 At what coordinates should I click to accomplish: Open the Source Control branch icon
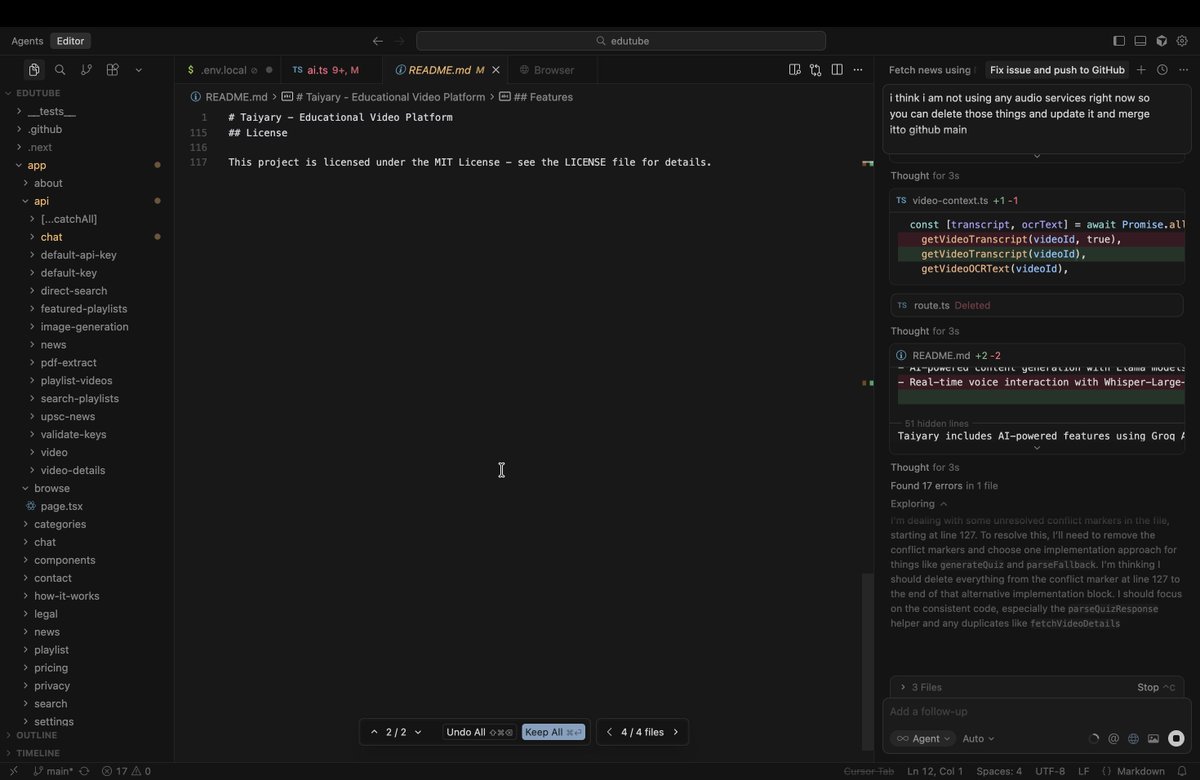pyautogui.click(x=86, y=70)
